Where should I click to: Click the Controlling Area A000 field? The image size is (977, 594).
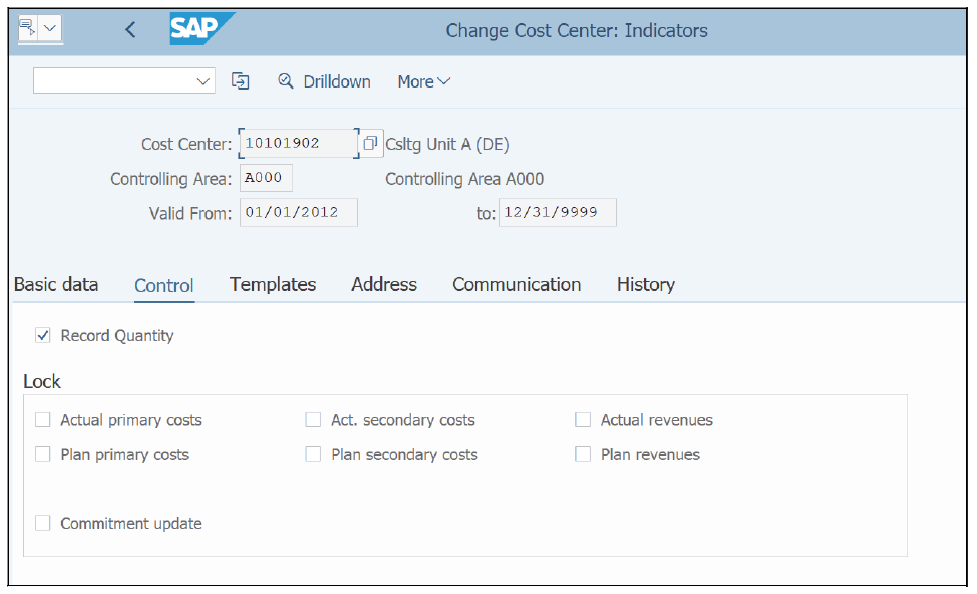click(x=265, y=177)
